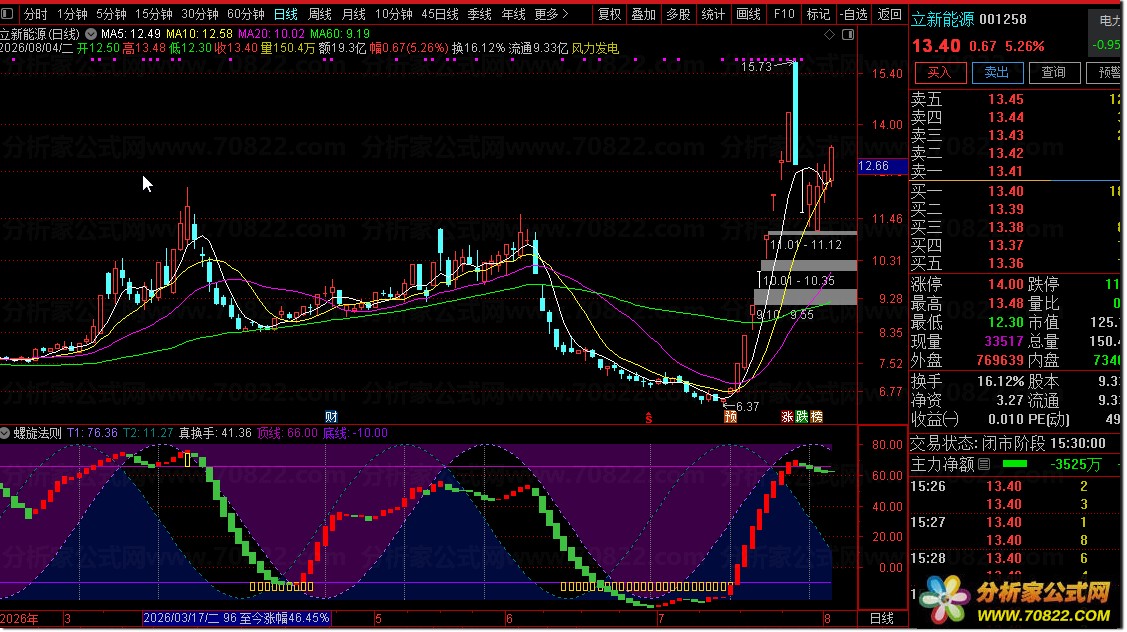
Task: Click the 买五 13.36 price row
Action: (x=1017, y=263)
